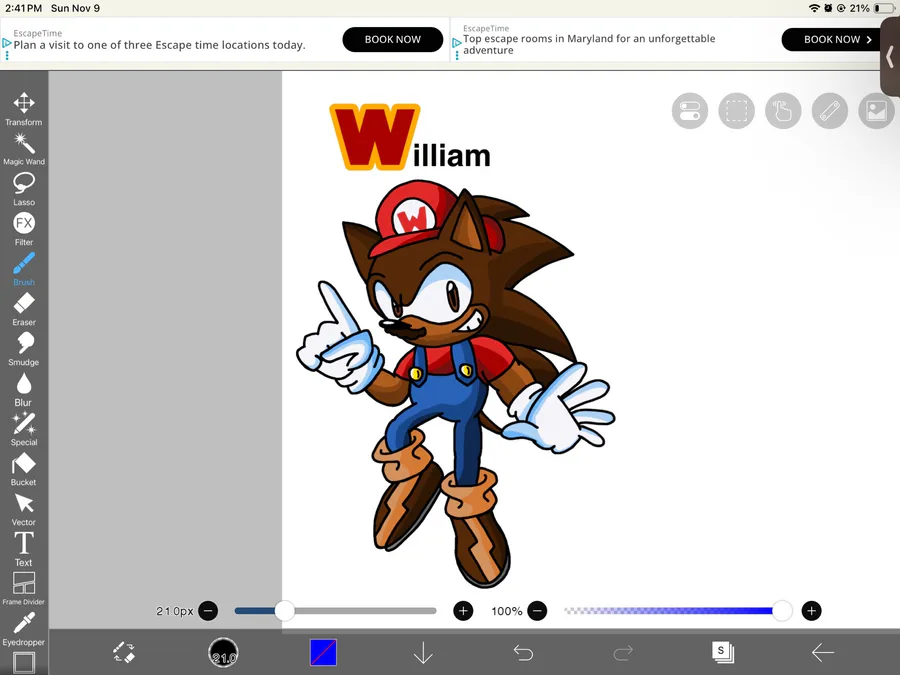Click the right ad AdChoices triangle icon
This screenshot has height=675, width=900.
457,43
